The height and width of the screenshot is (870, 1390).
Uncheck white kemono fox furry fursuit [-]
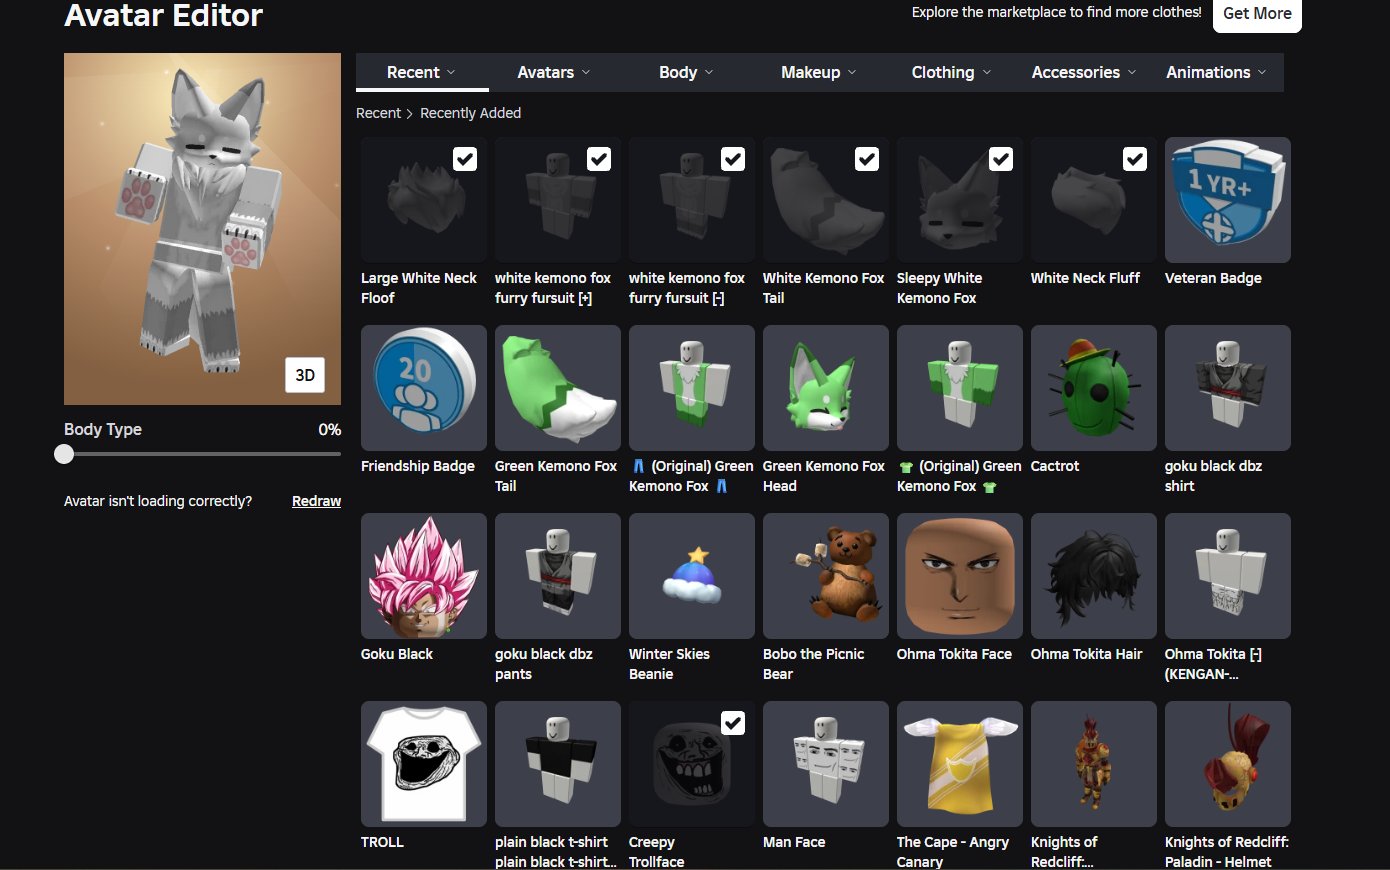coord(733,159)
